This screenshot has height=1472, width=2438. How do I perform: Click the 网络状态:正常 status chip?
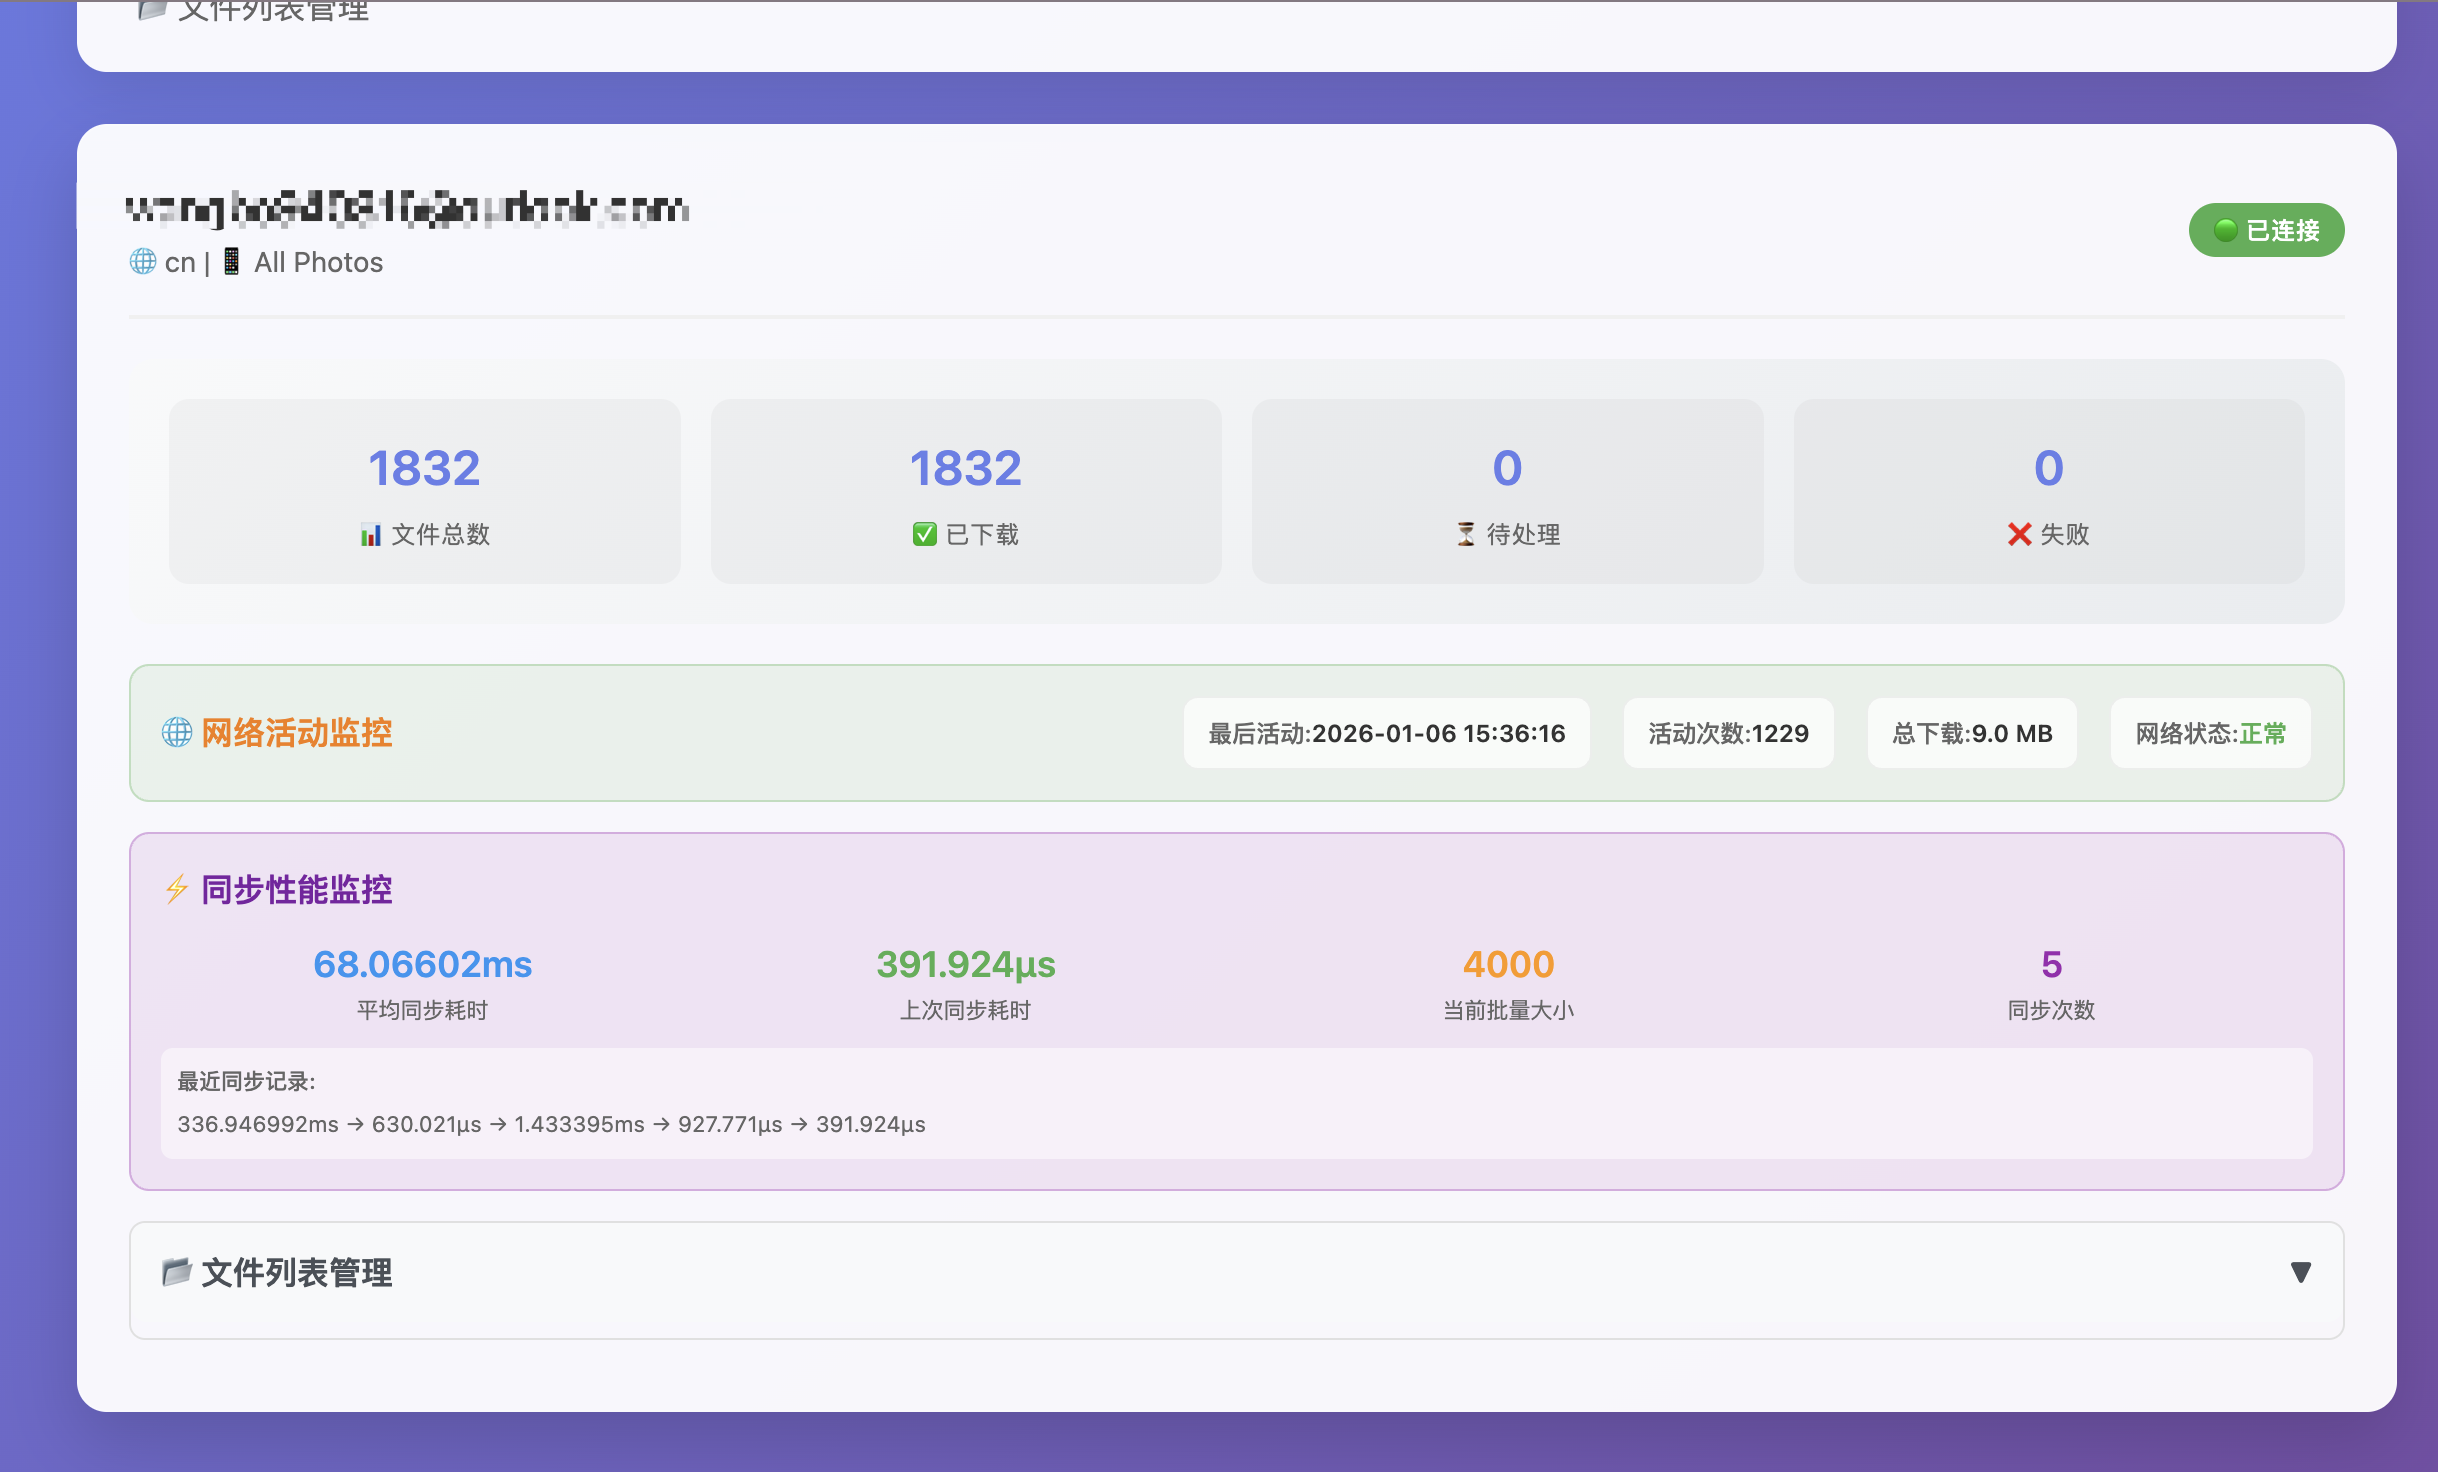pos(2210,734)
